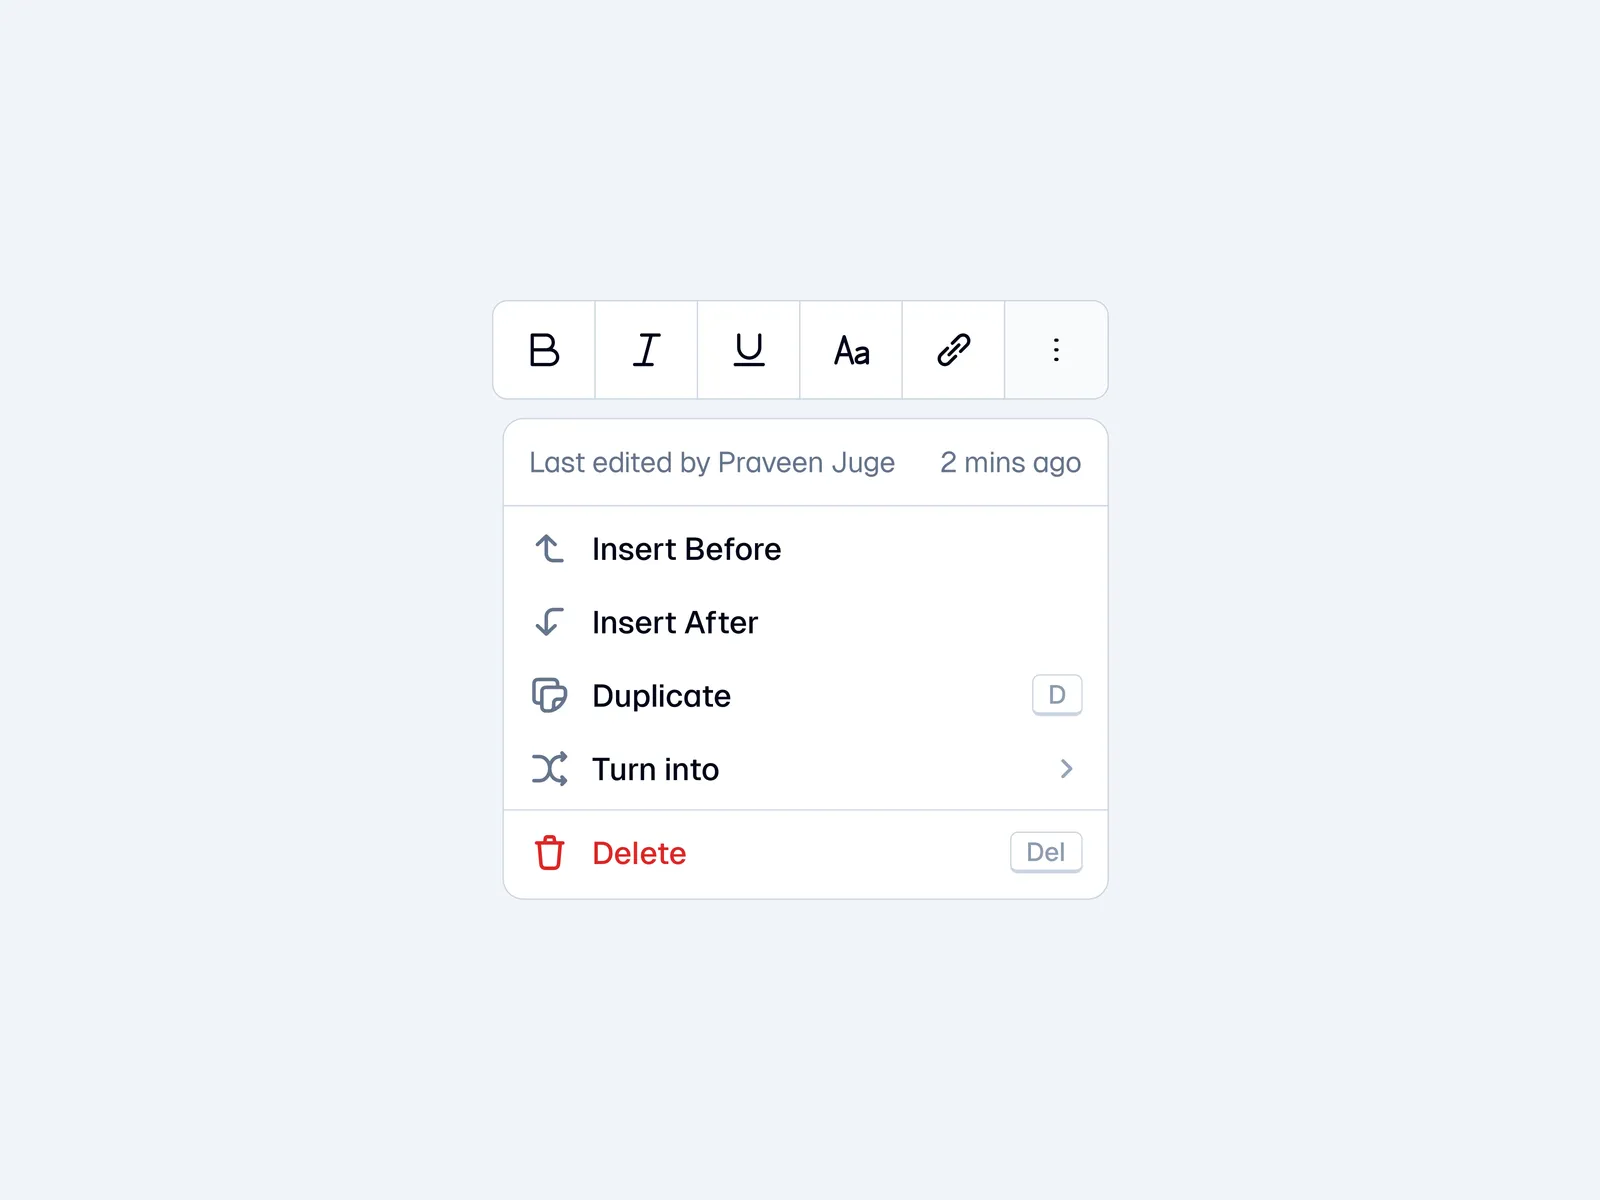Click the D shortcut key badge
The image size is (1600, 1200).
pos(1057,695)
